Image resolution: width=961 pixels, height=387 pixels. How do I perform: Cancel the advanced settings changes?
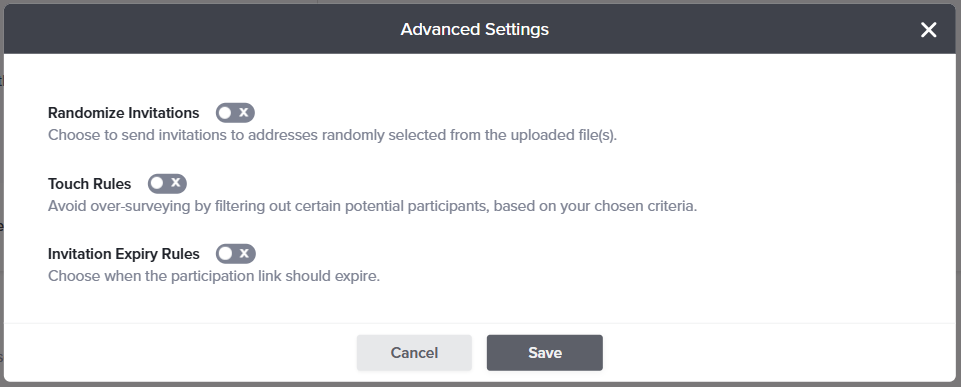pos(414,353)
